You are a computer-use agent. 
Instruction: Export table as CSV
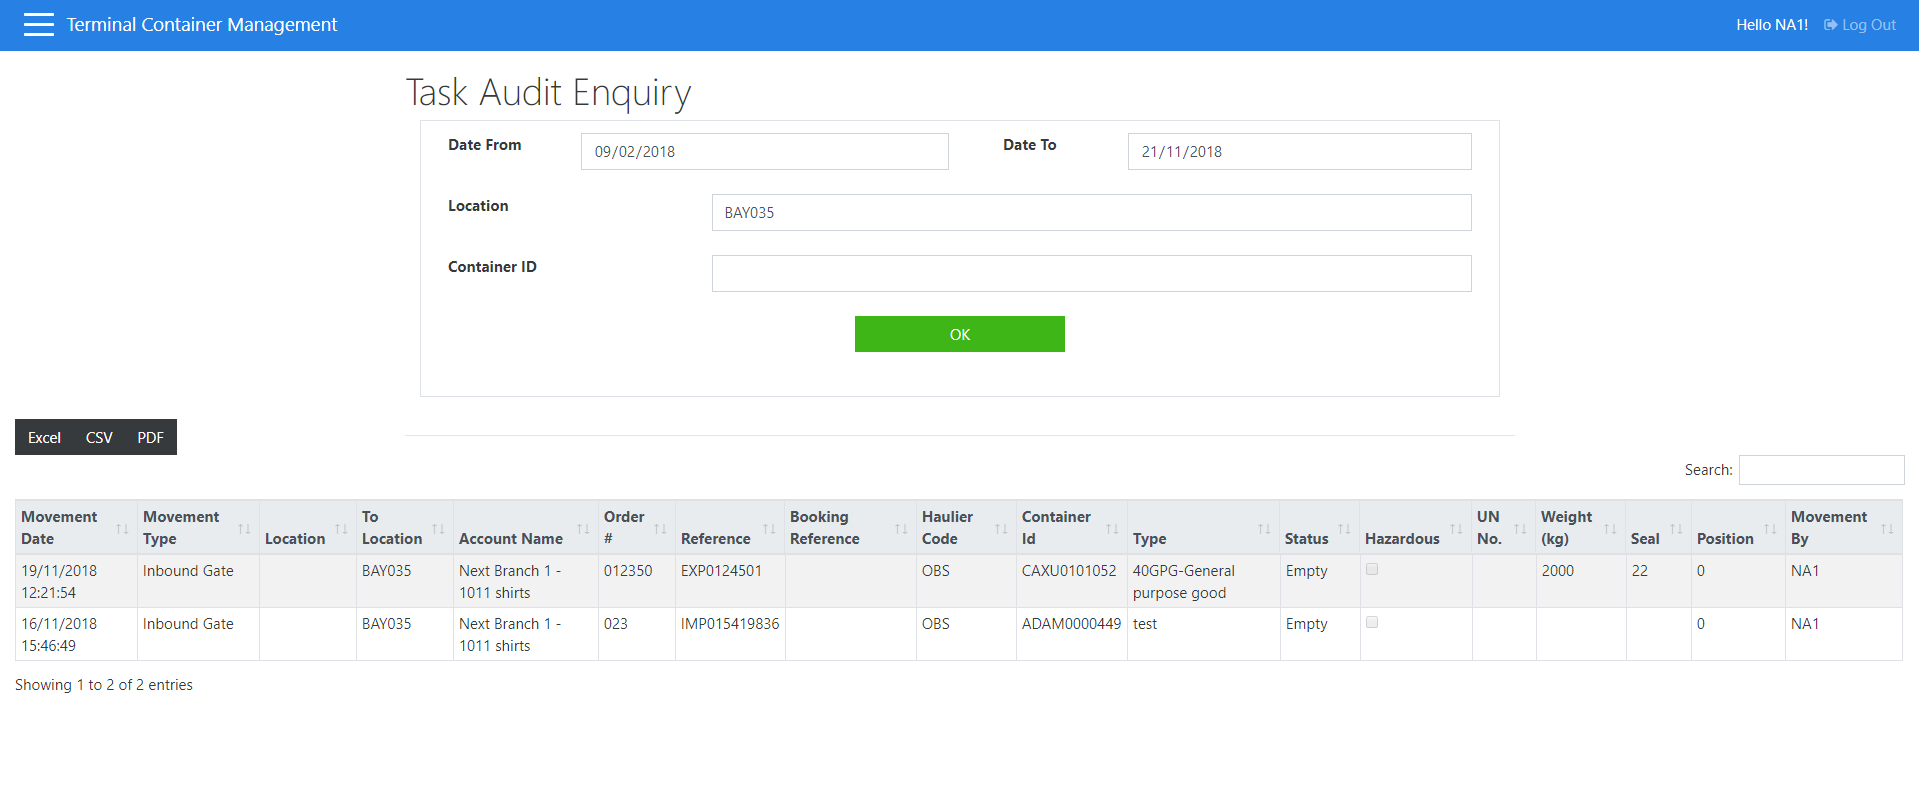pyautogui.click(x=99, y=437)
